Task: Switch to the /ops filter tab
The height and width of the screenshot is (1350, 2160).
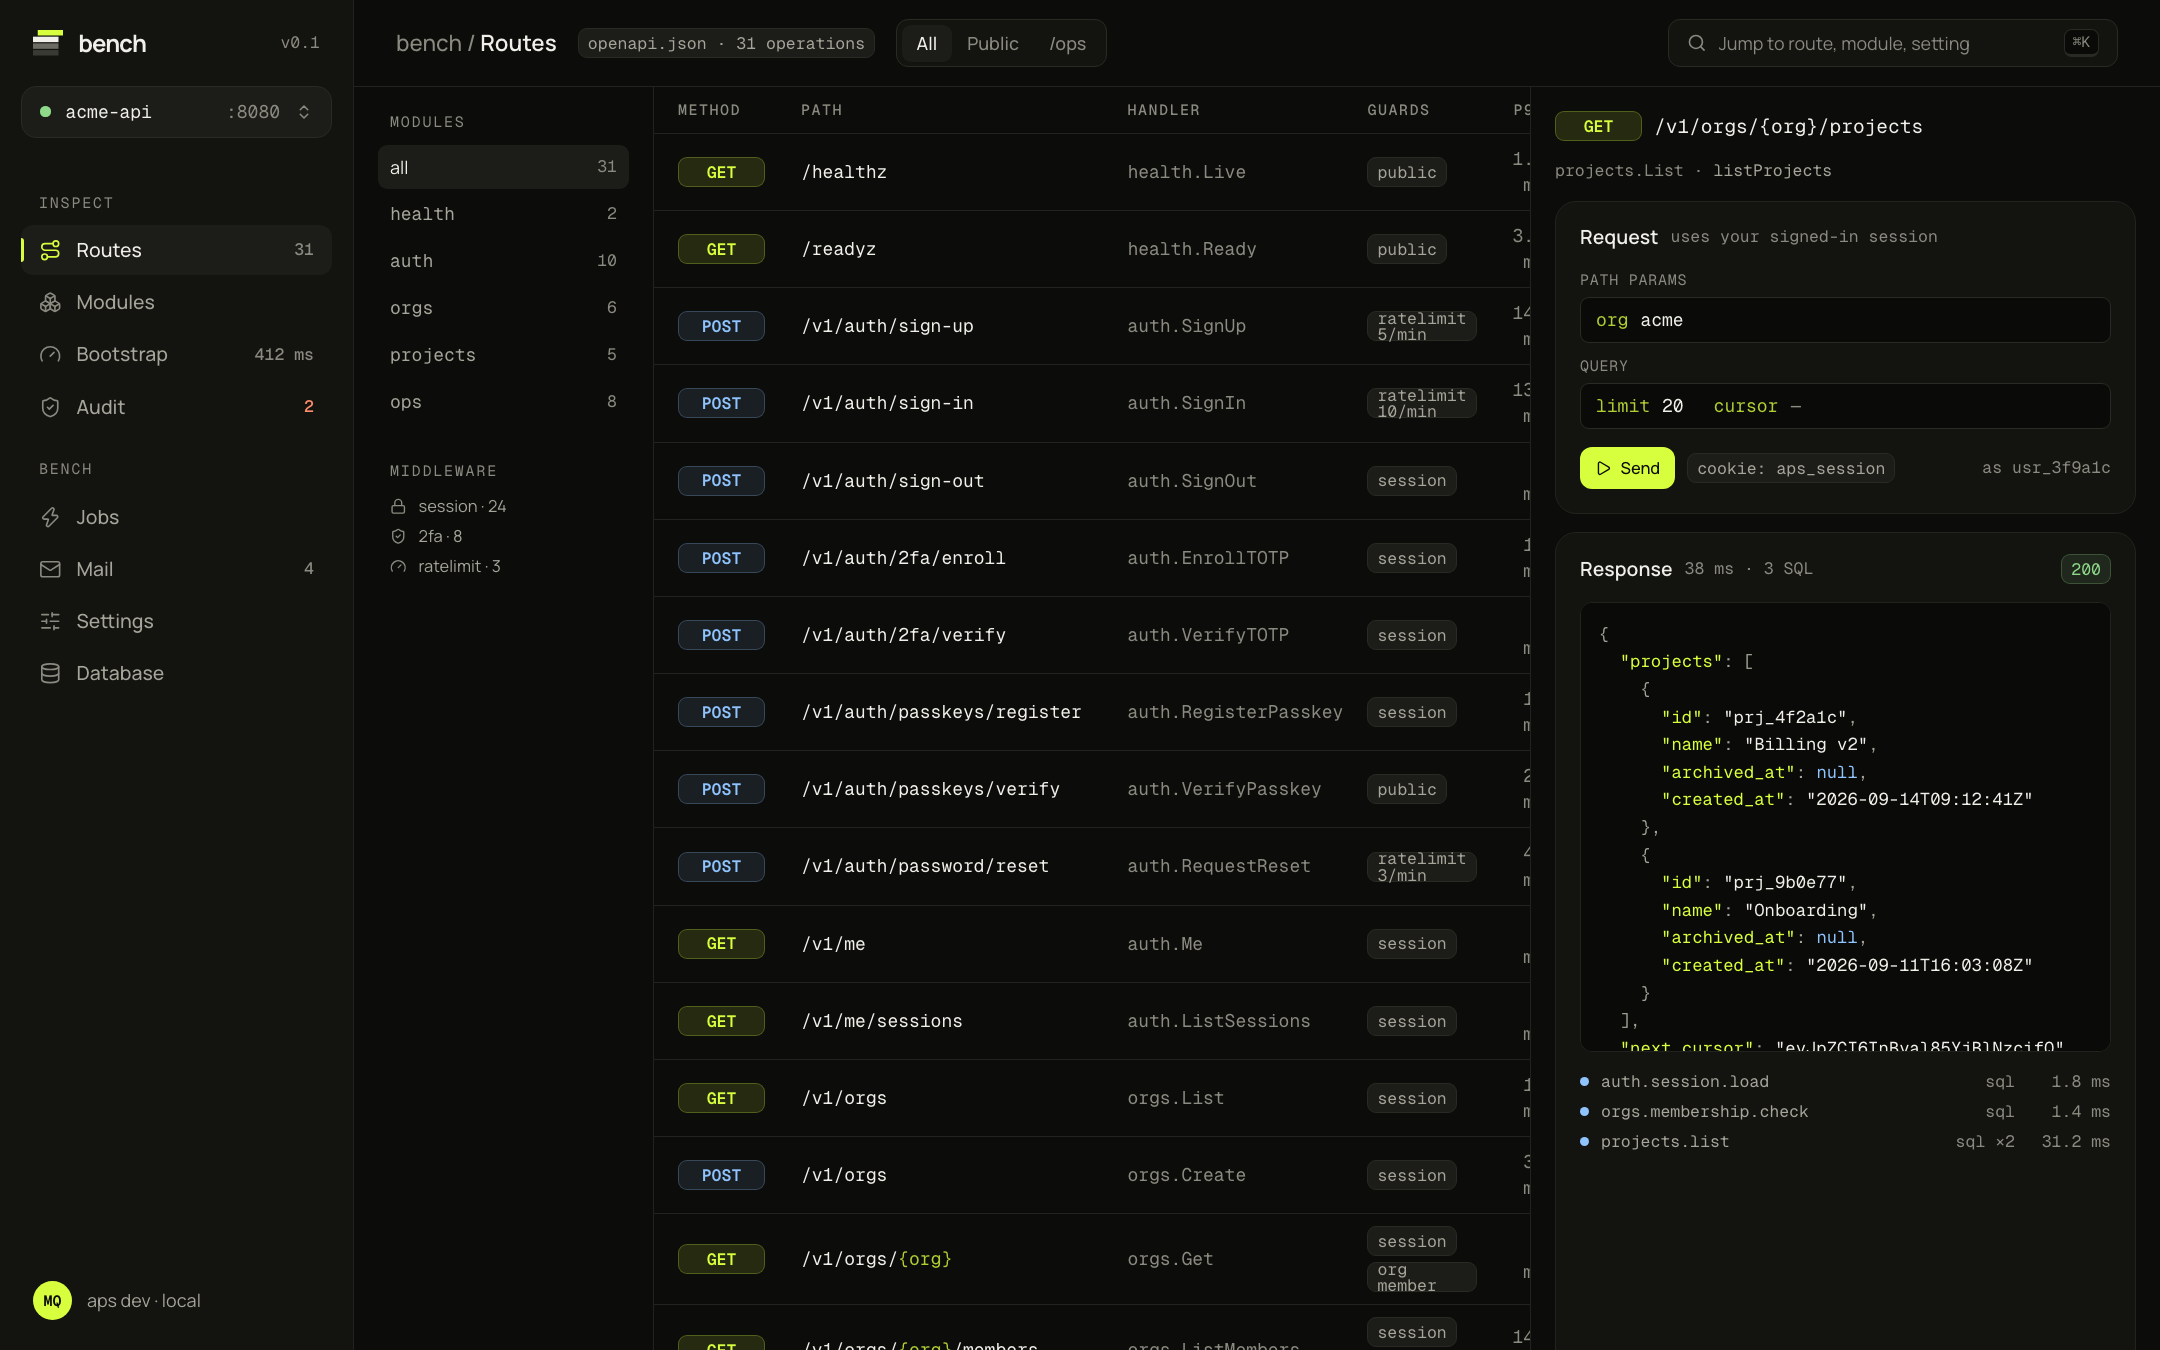Action: (1067, 44)
